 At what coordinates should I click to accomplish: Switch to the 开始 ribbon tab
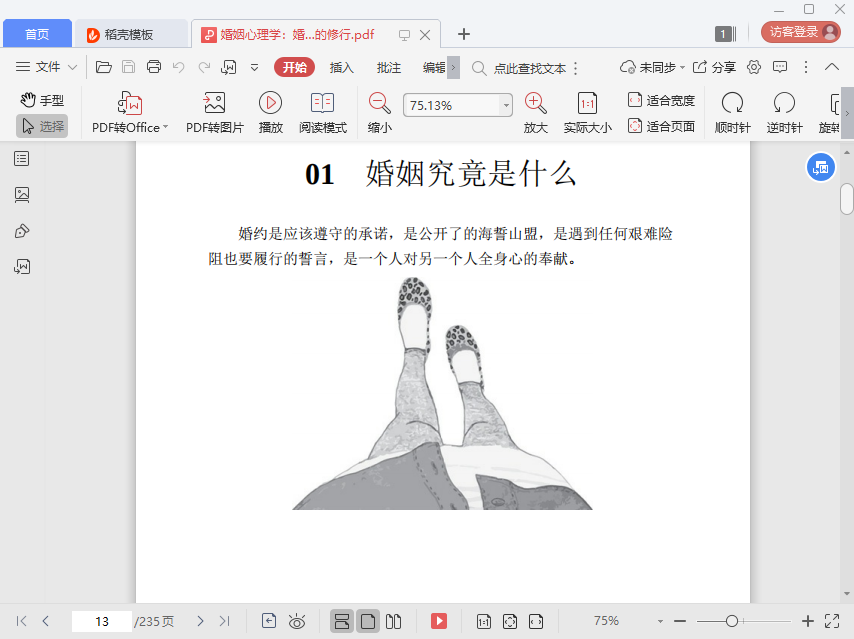pyautogui.click(x=294, y=67)
